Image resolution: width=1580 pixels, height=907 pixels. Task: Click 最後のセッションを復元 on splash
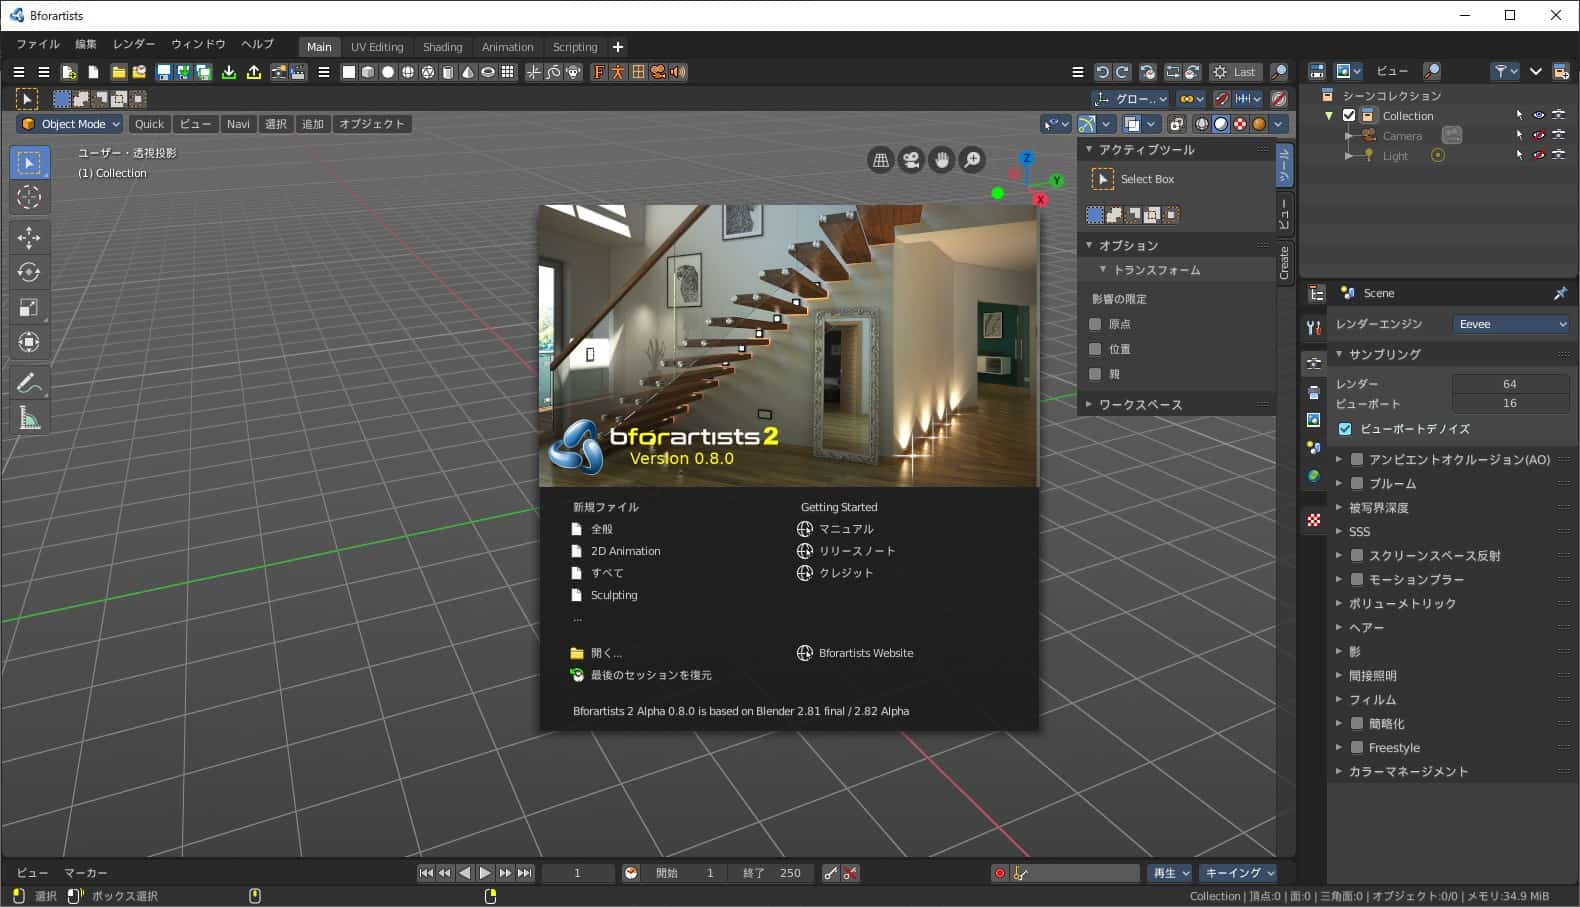point(641,675)
